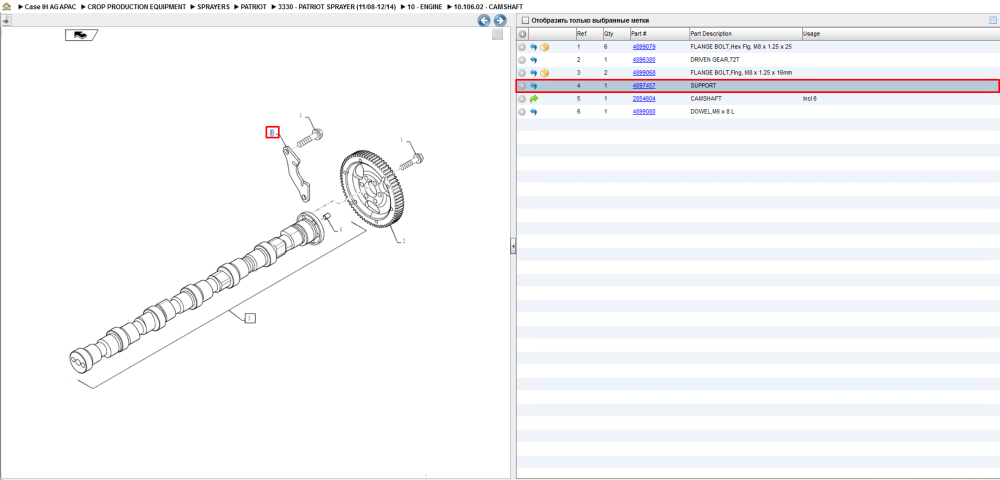Open '3330 - PATRIOT SPRAYER (11/08-12/14)' breadcrumb
This screenshot has width=1000, height=480.
pyautogui.click(x=337, y=6)
